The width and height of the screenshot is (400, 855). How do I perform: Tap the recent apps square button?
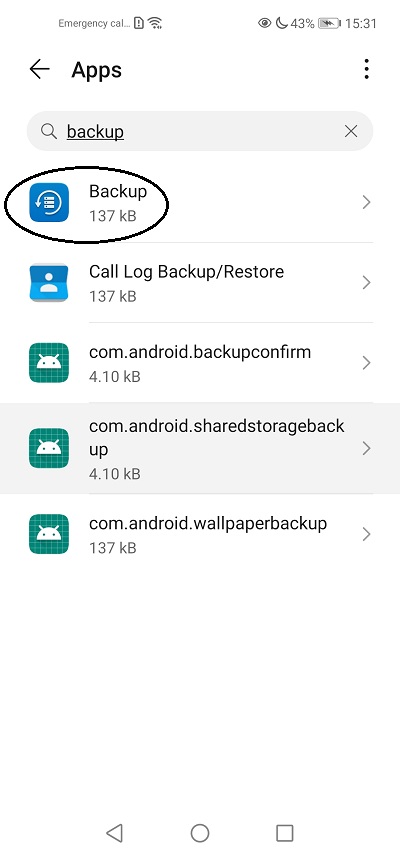pyautogui.click(x=284, y=833)
